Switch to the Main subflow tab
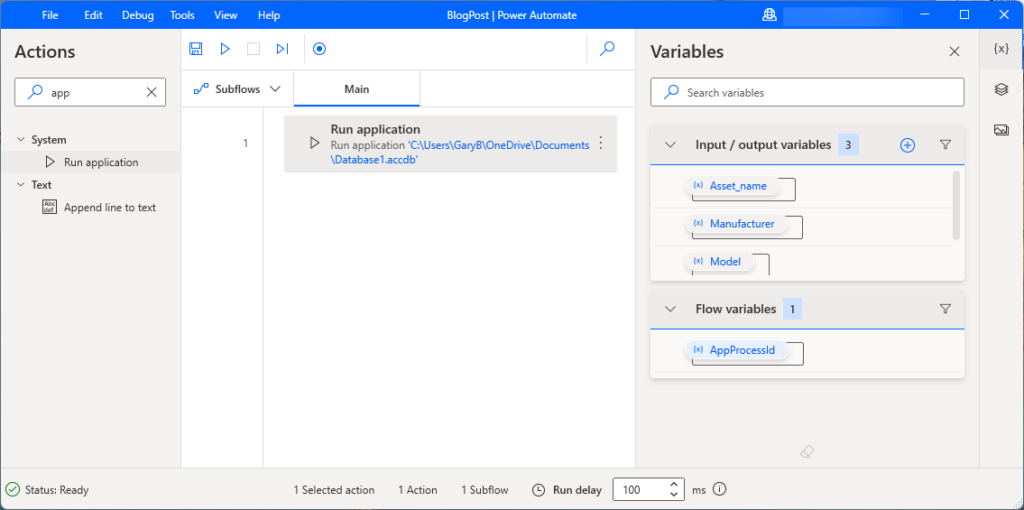 (x=357, y=89)
